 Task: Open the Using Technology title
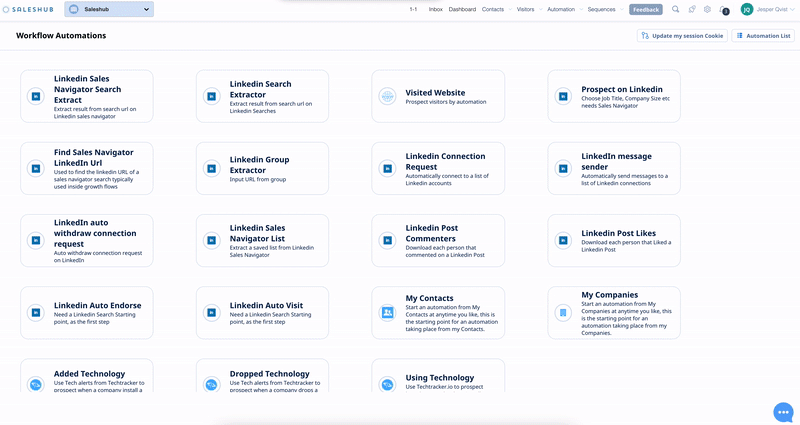pyautogui.click(x=440, y=378)
